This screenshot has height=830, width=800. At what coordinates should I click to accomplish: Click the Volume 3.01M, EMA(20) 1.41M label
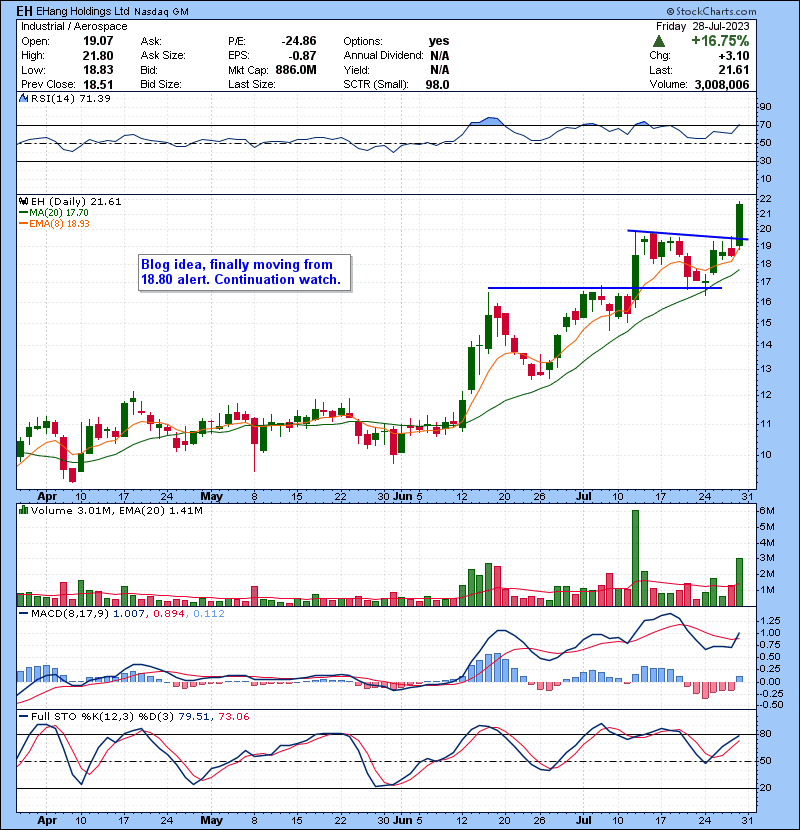click(116, 510)
